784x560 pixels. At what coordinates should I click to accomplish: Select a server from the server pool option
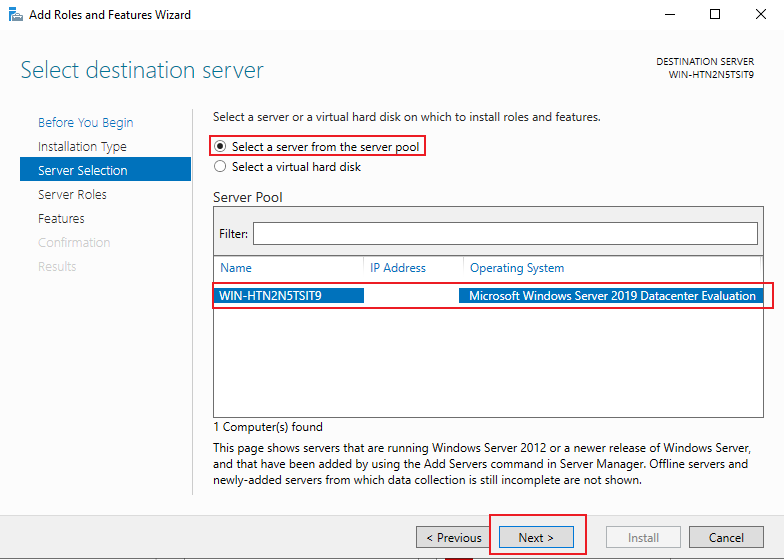click(316, 146)
